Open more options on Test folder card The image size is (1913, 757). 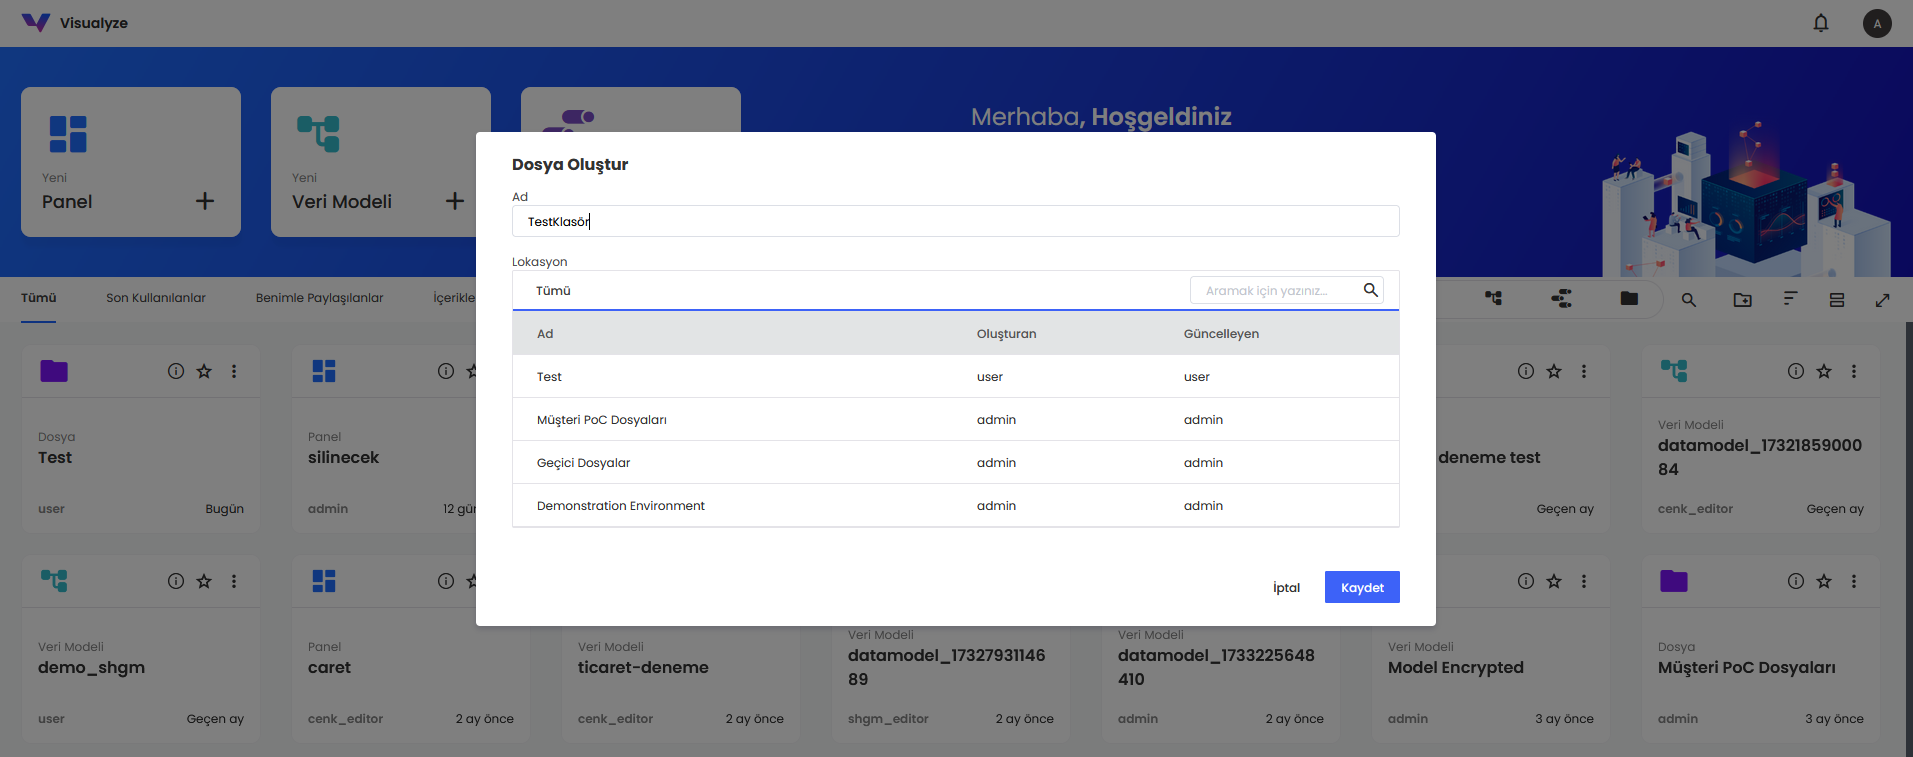[x=234, y=371]
